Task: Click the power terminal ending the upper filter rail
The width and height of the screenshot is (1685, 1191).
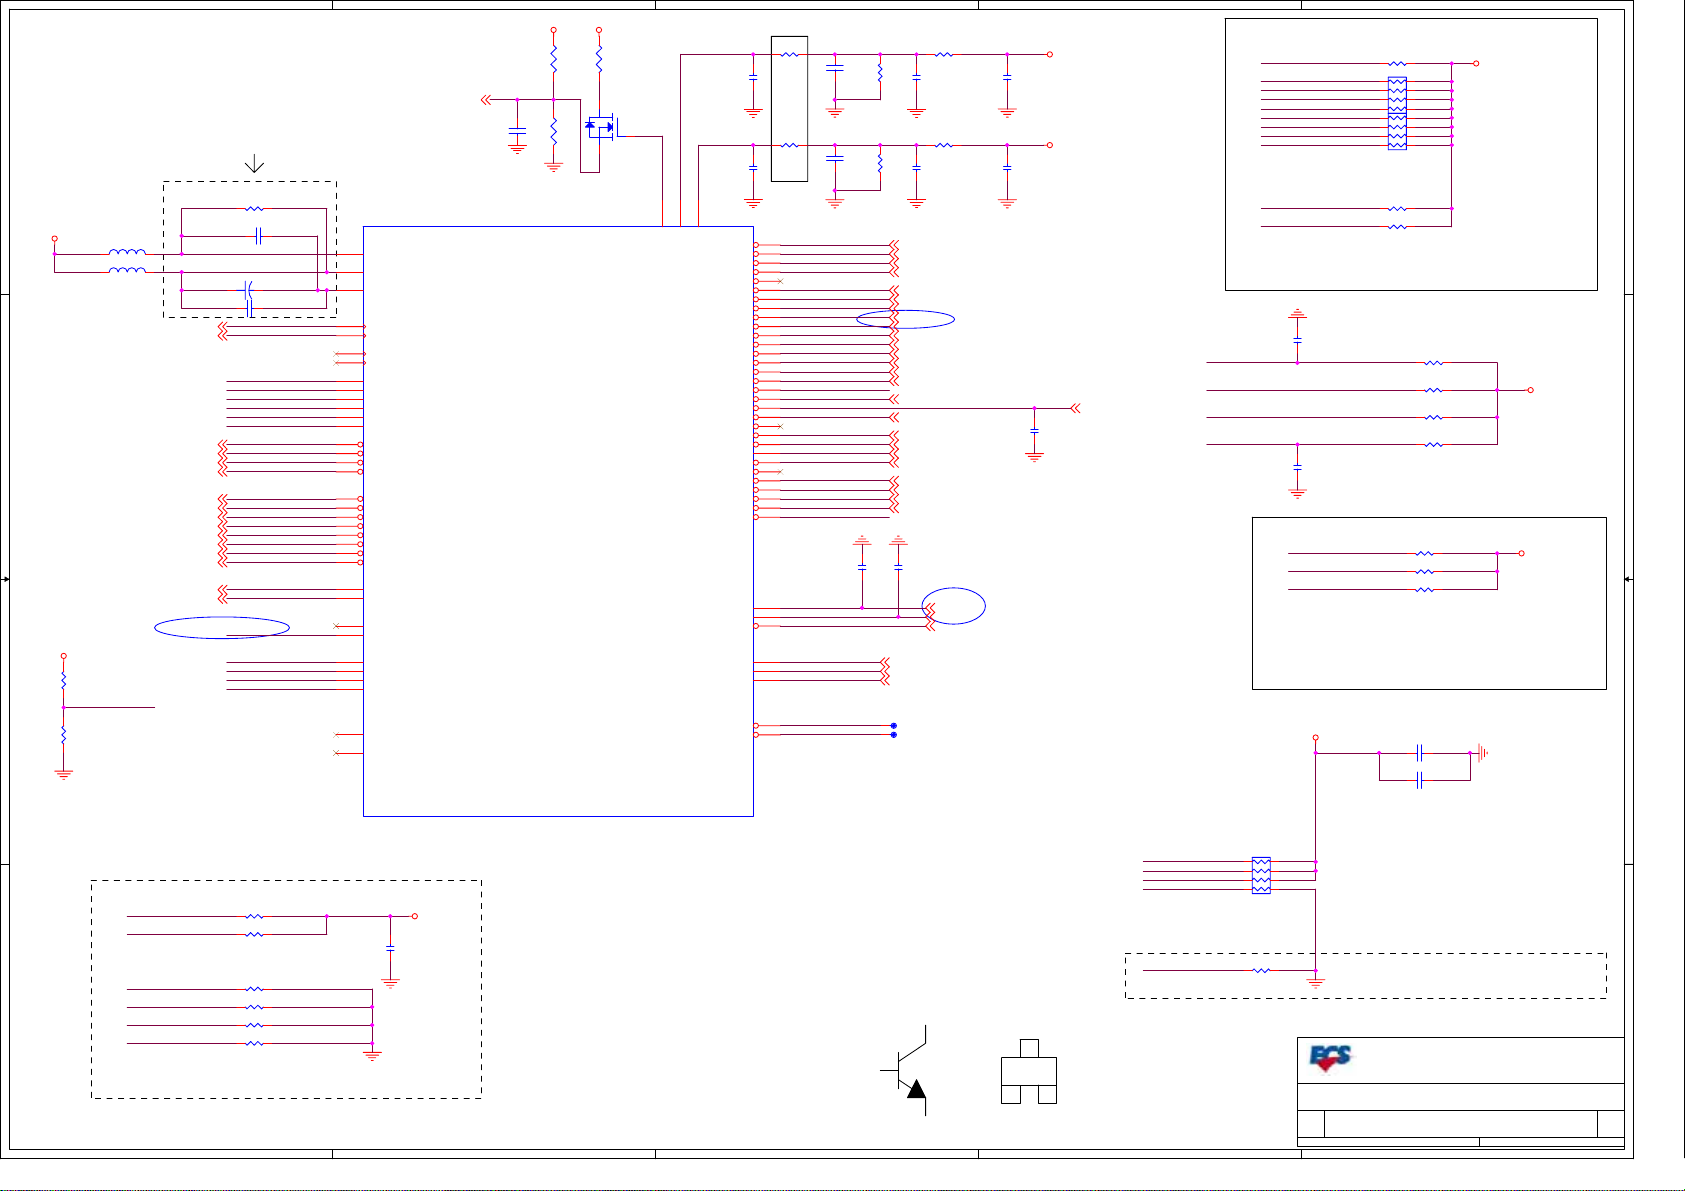Action: pyautogui.click(x=1050, y=55)
